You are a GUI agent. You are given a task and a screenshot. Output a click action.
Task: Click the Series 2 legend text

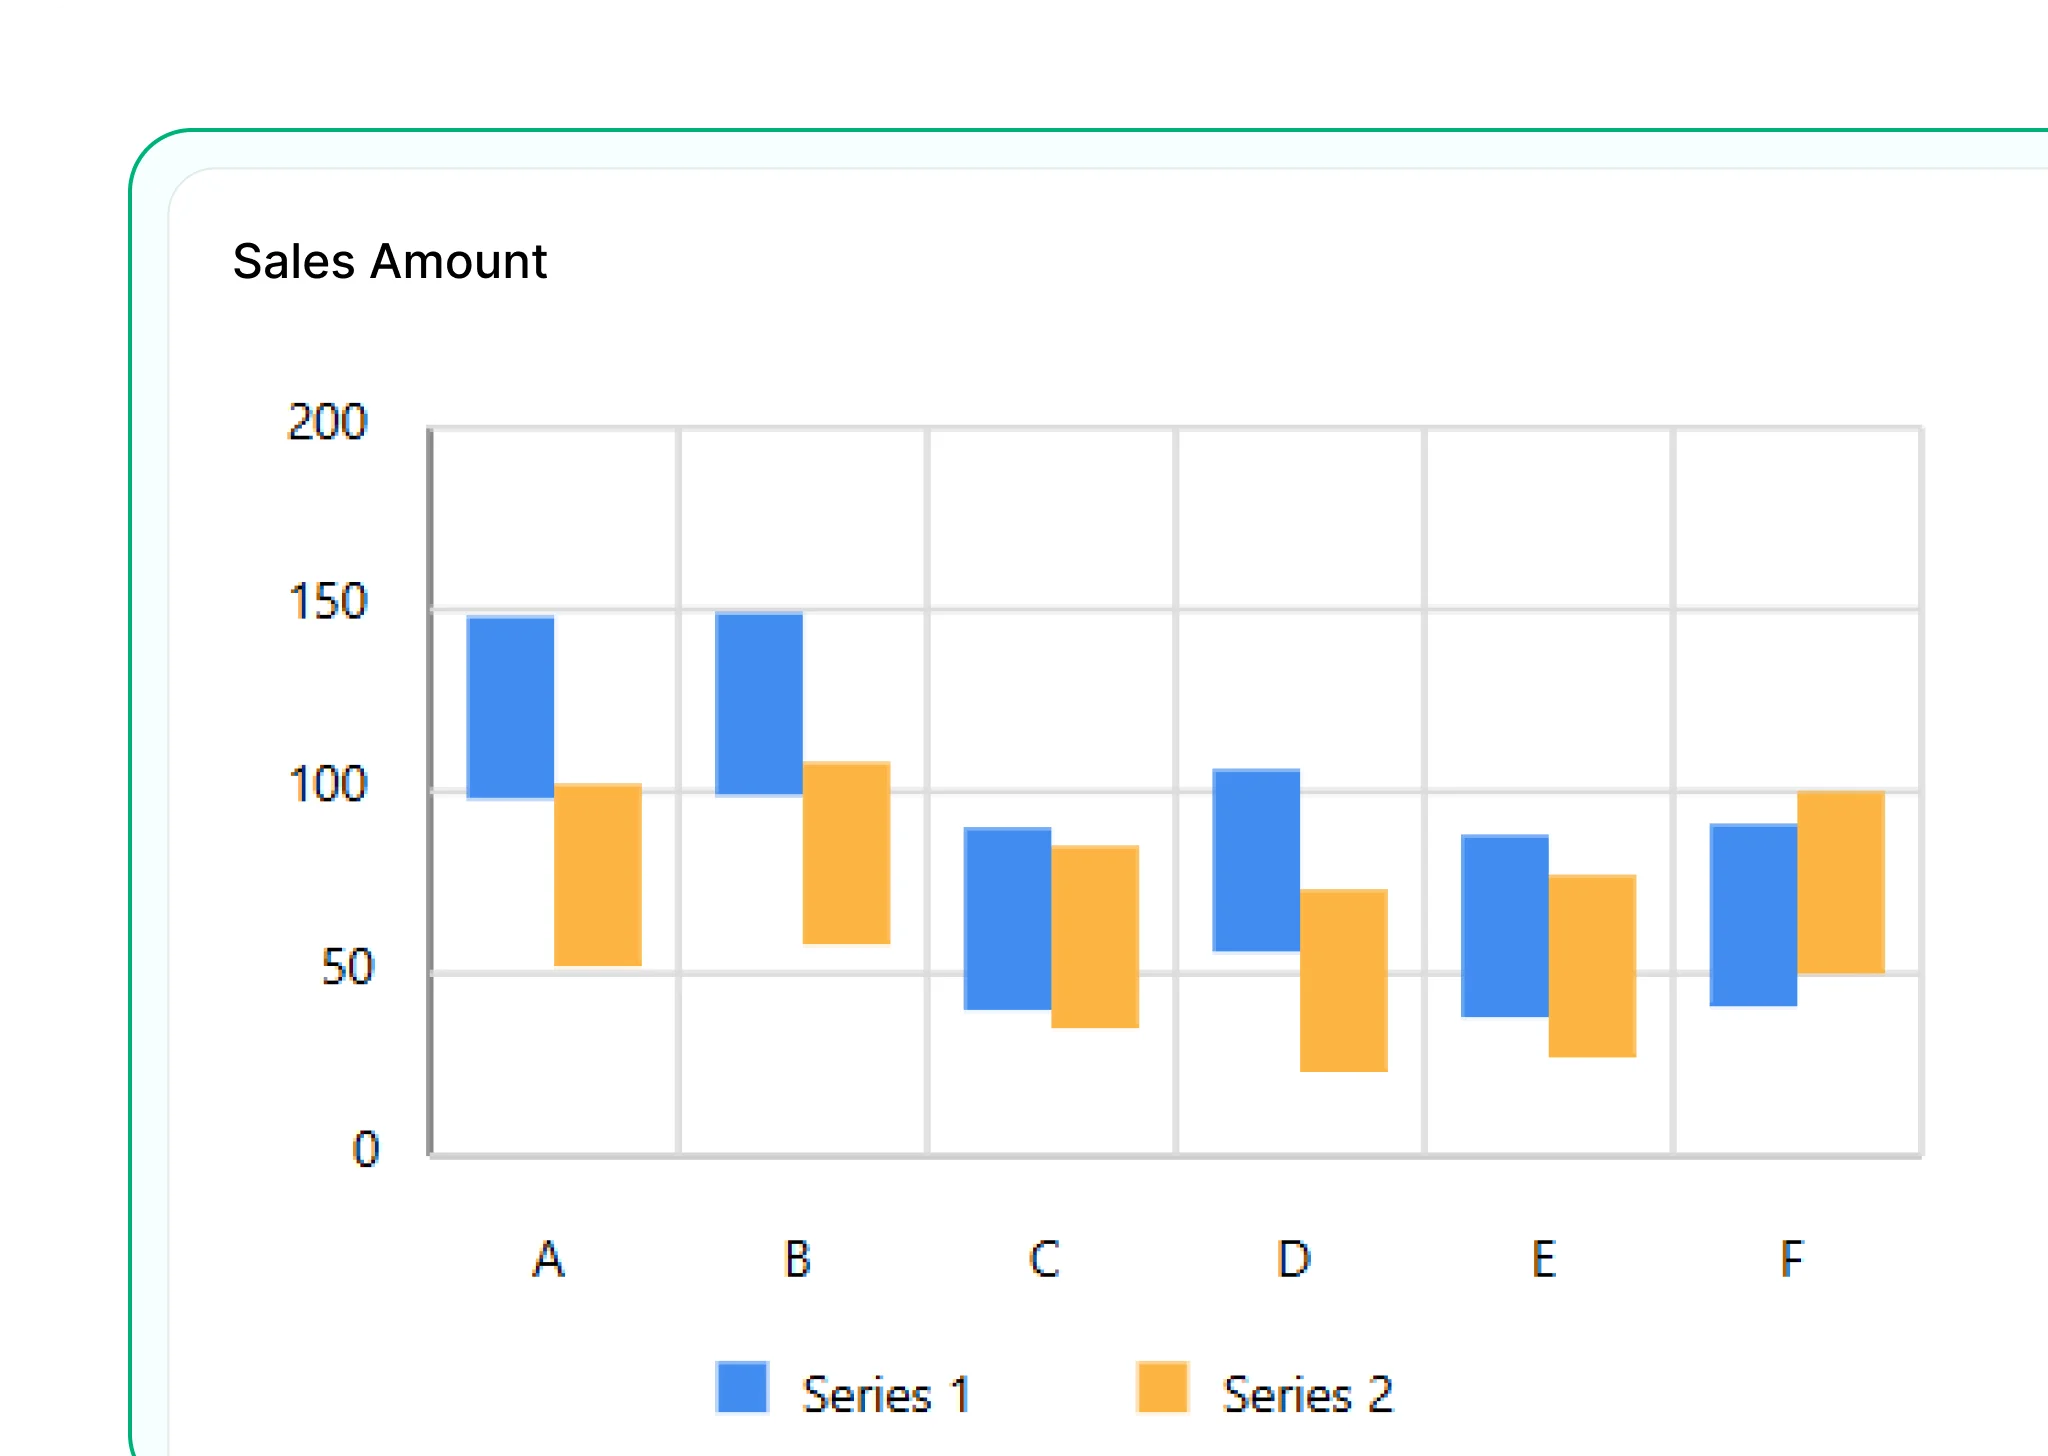(1307, 1393)
